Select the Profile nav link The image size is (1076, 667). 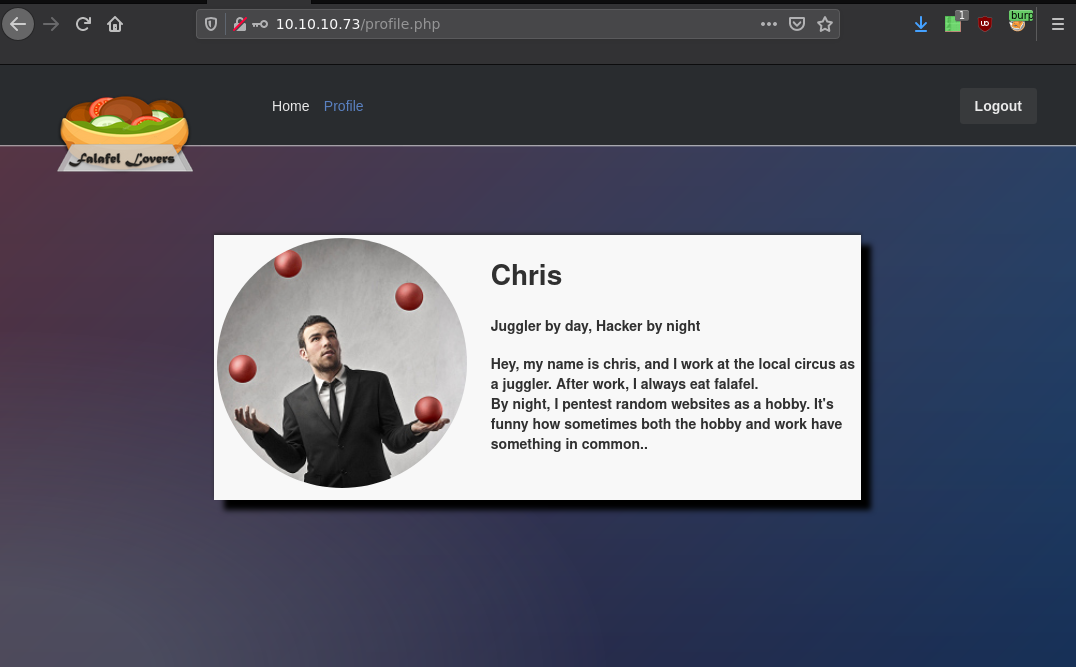[343, 106]
